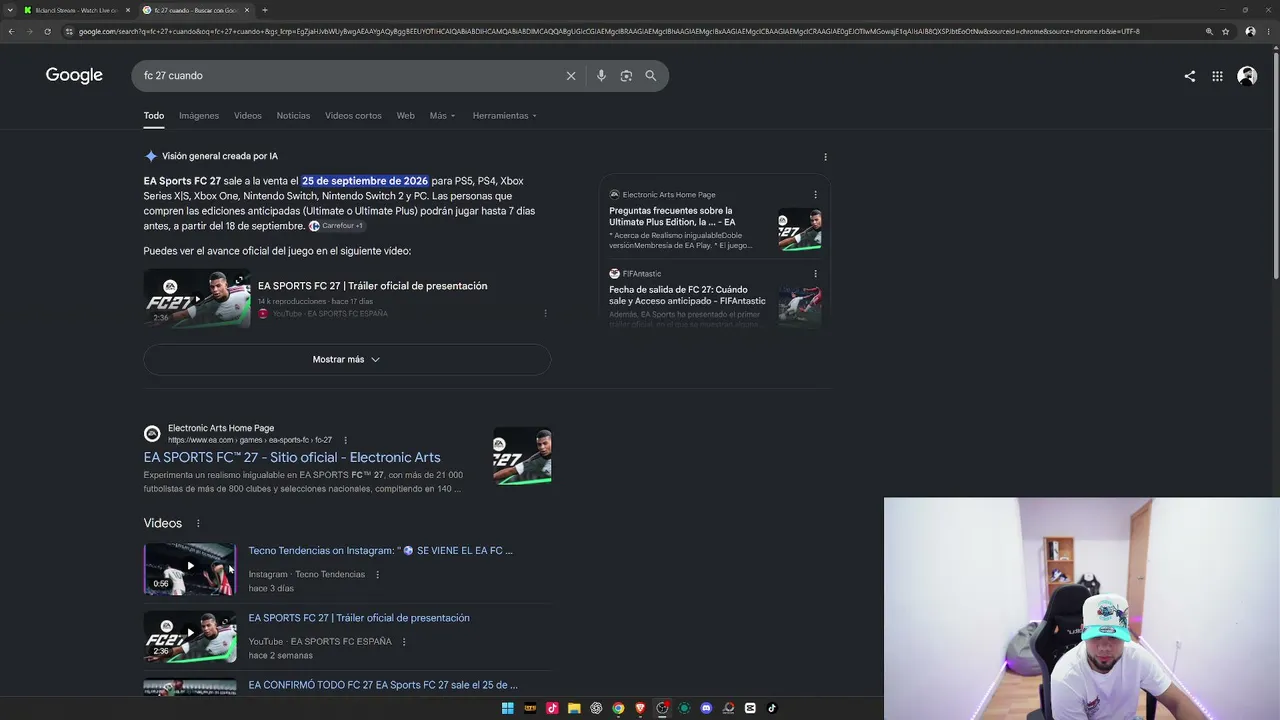
Task: Start a voice search with the microphone
Action: click(601, 76)
